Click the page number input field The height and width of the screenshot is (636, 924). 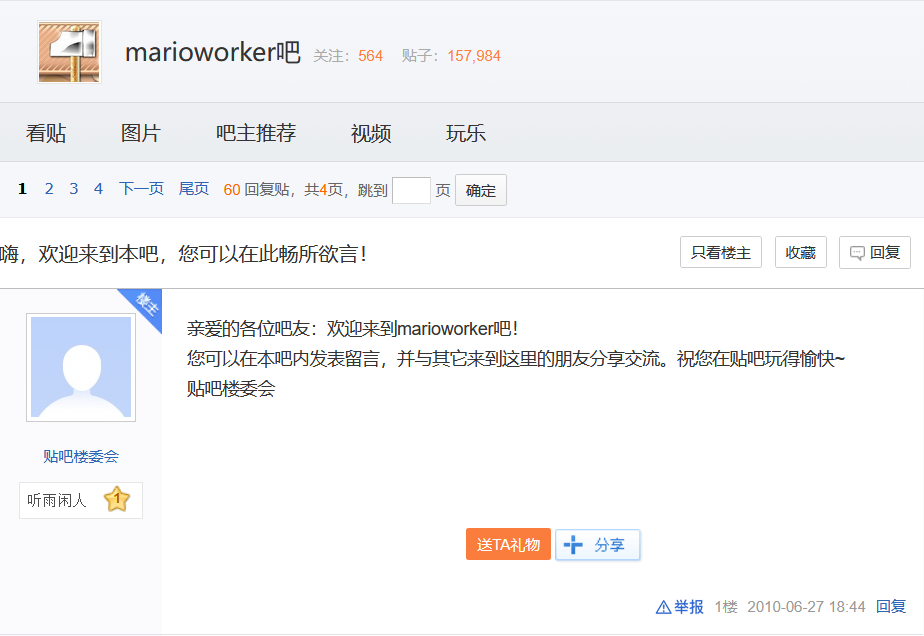411,188
